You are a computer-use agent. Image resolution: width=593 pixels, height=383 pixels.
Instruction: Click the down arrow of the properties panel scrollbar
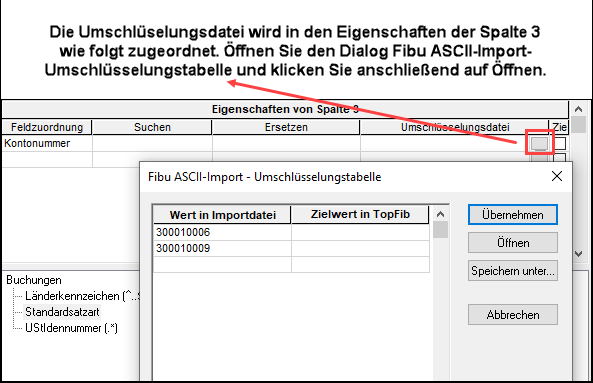578,254
